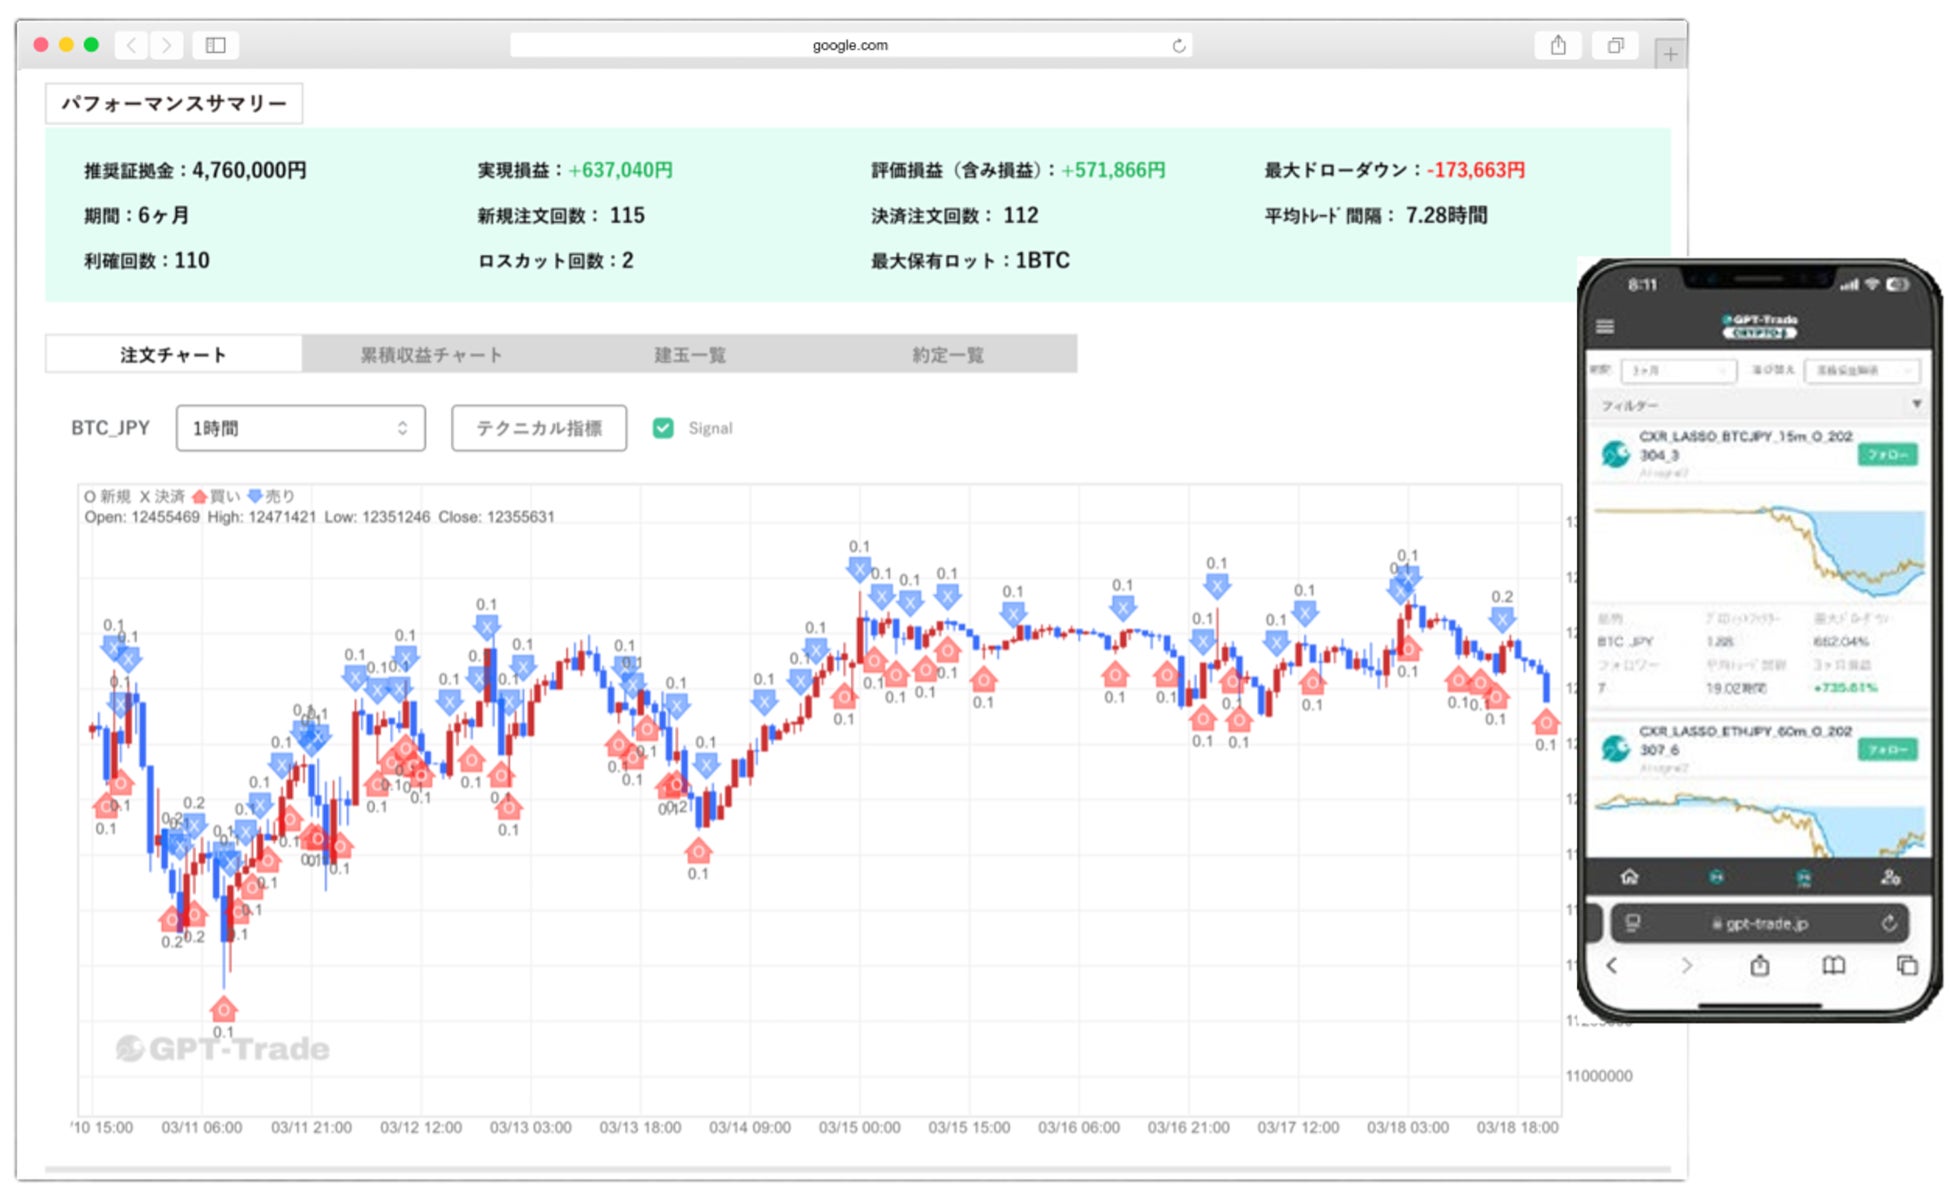The image size is (1950, 1191).
Task: Uncheck the Signal checkbox
Action: tap(663, 428)
